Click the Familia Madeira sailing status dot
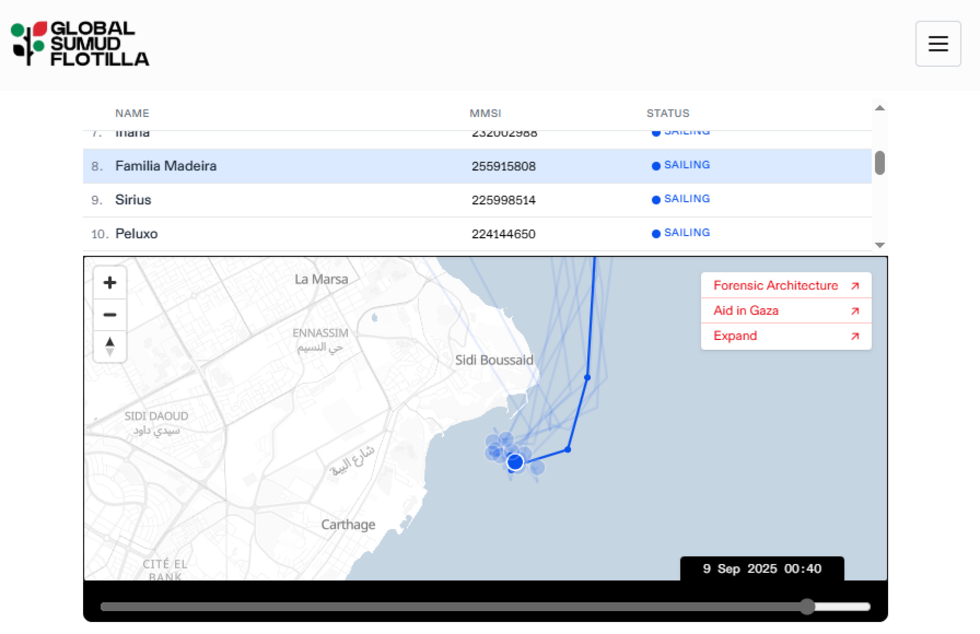Viewport: 980px width, 634px height. pyautogui.click(x=656, y=166)
